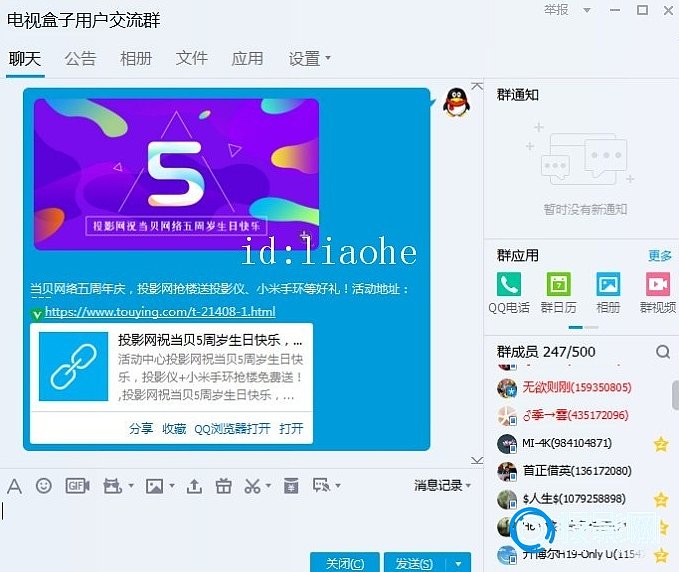
Task: Click the 关闭(C) button
Action: click(345, 563)
